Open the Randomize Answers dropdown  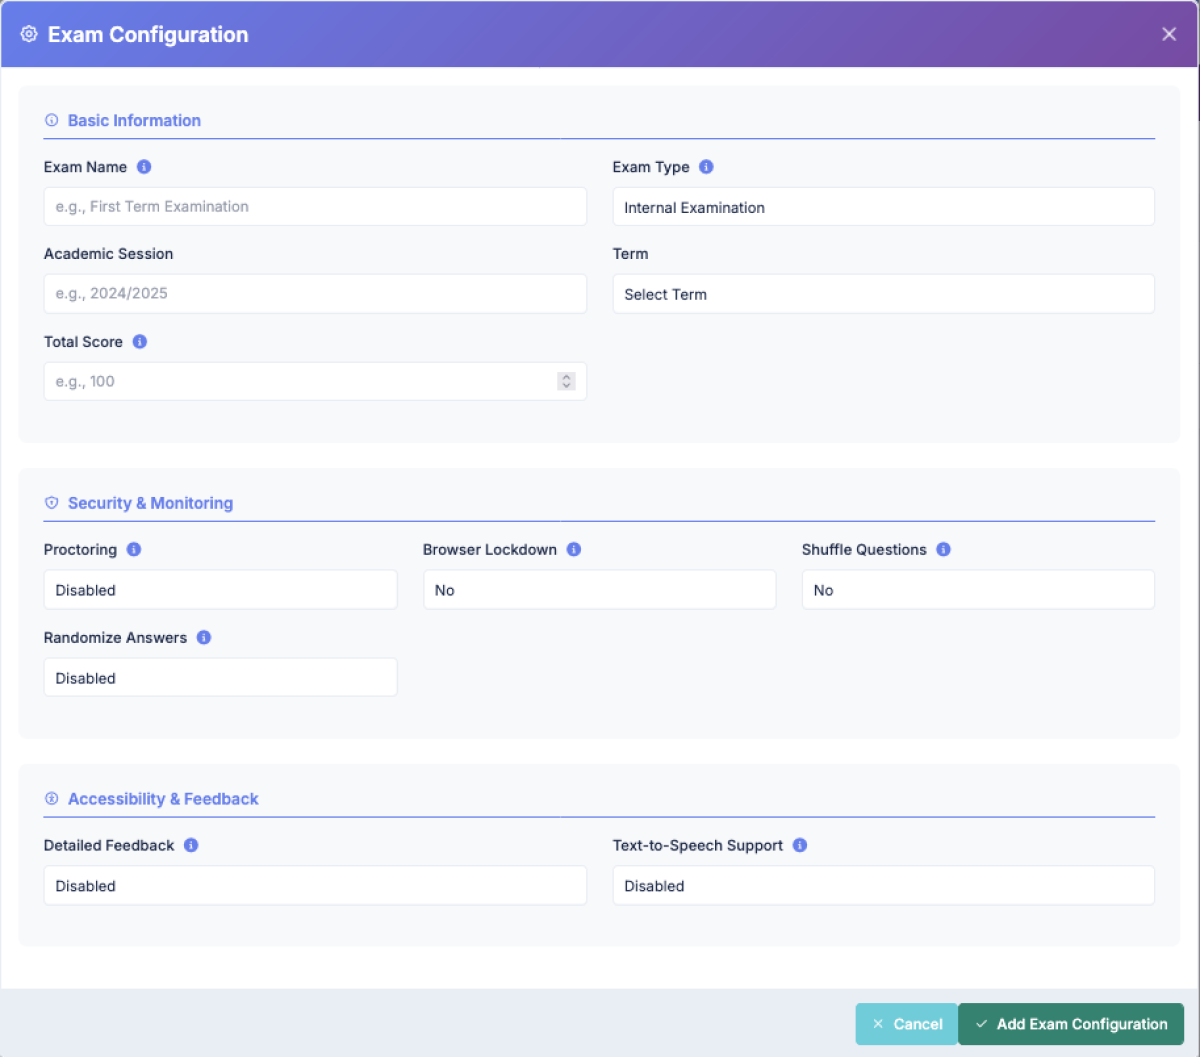click(220, 678)
